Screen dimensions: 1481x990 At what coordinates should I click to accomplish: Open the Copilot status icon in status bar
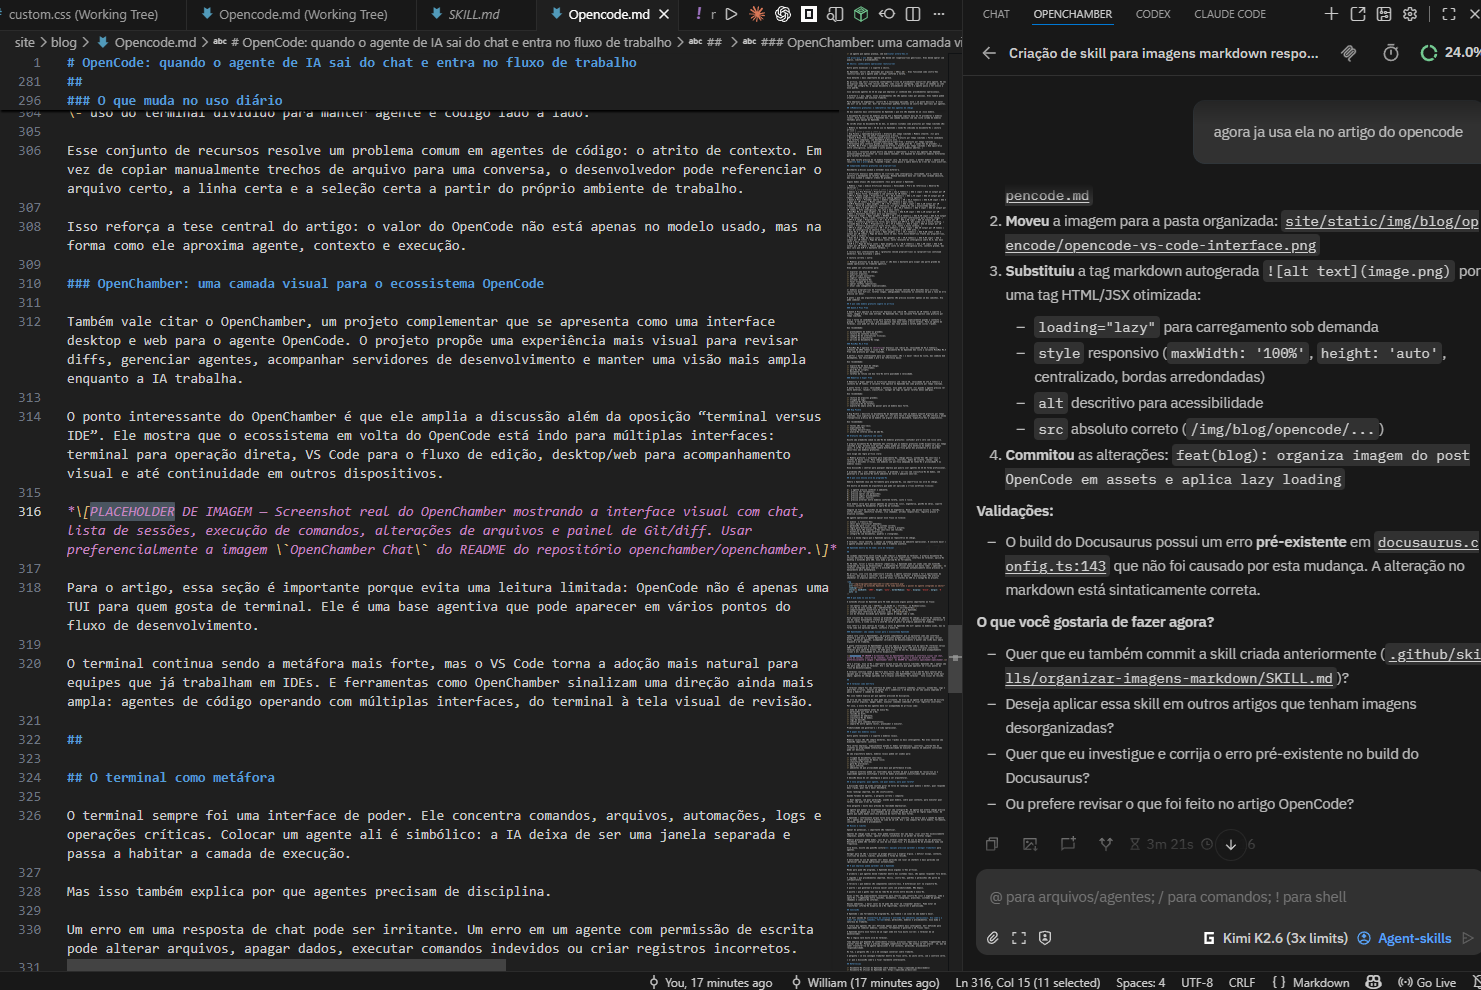click(x=1373, y=982)
